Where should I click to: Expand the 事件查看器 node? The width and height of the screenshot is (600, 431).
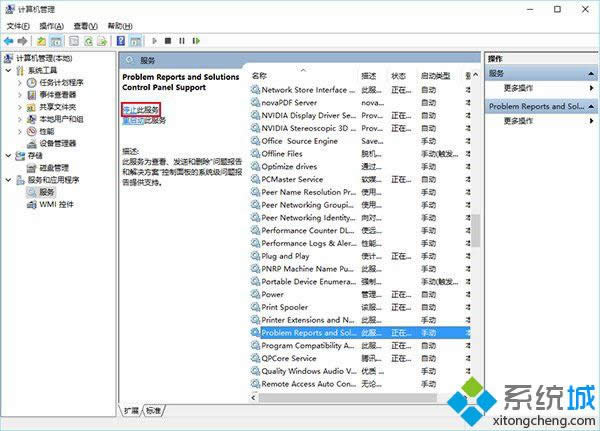tap(20, 95)
